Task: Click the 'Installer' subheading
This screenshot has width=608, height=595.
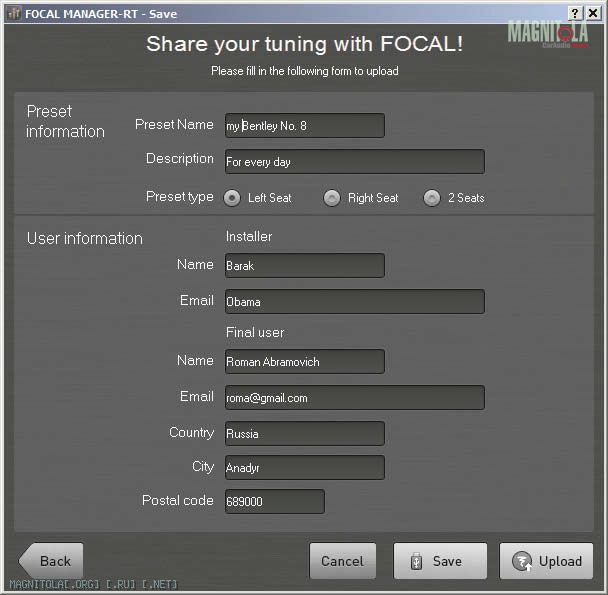Action: 249,237
